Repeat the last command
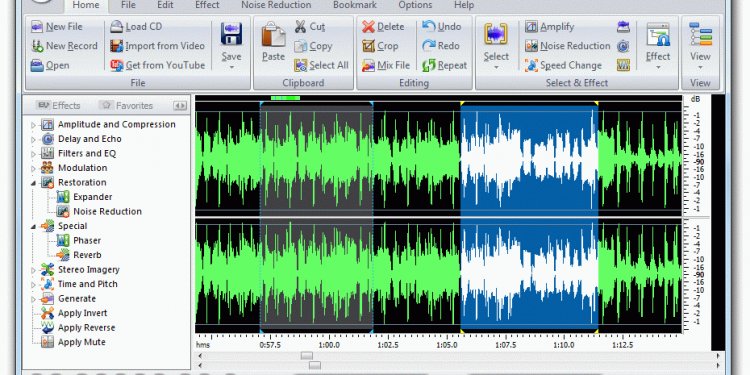The width and height of the screenshot is (750, 375). pos(445,66)
